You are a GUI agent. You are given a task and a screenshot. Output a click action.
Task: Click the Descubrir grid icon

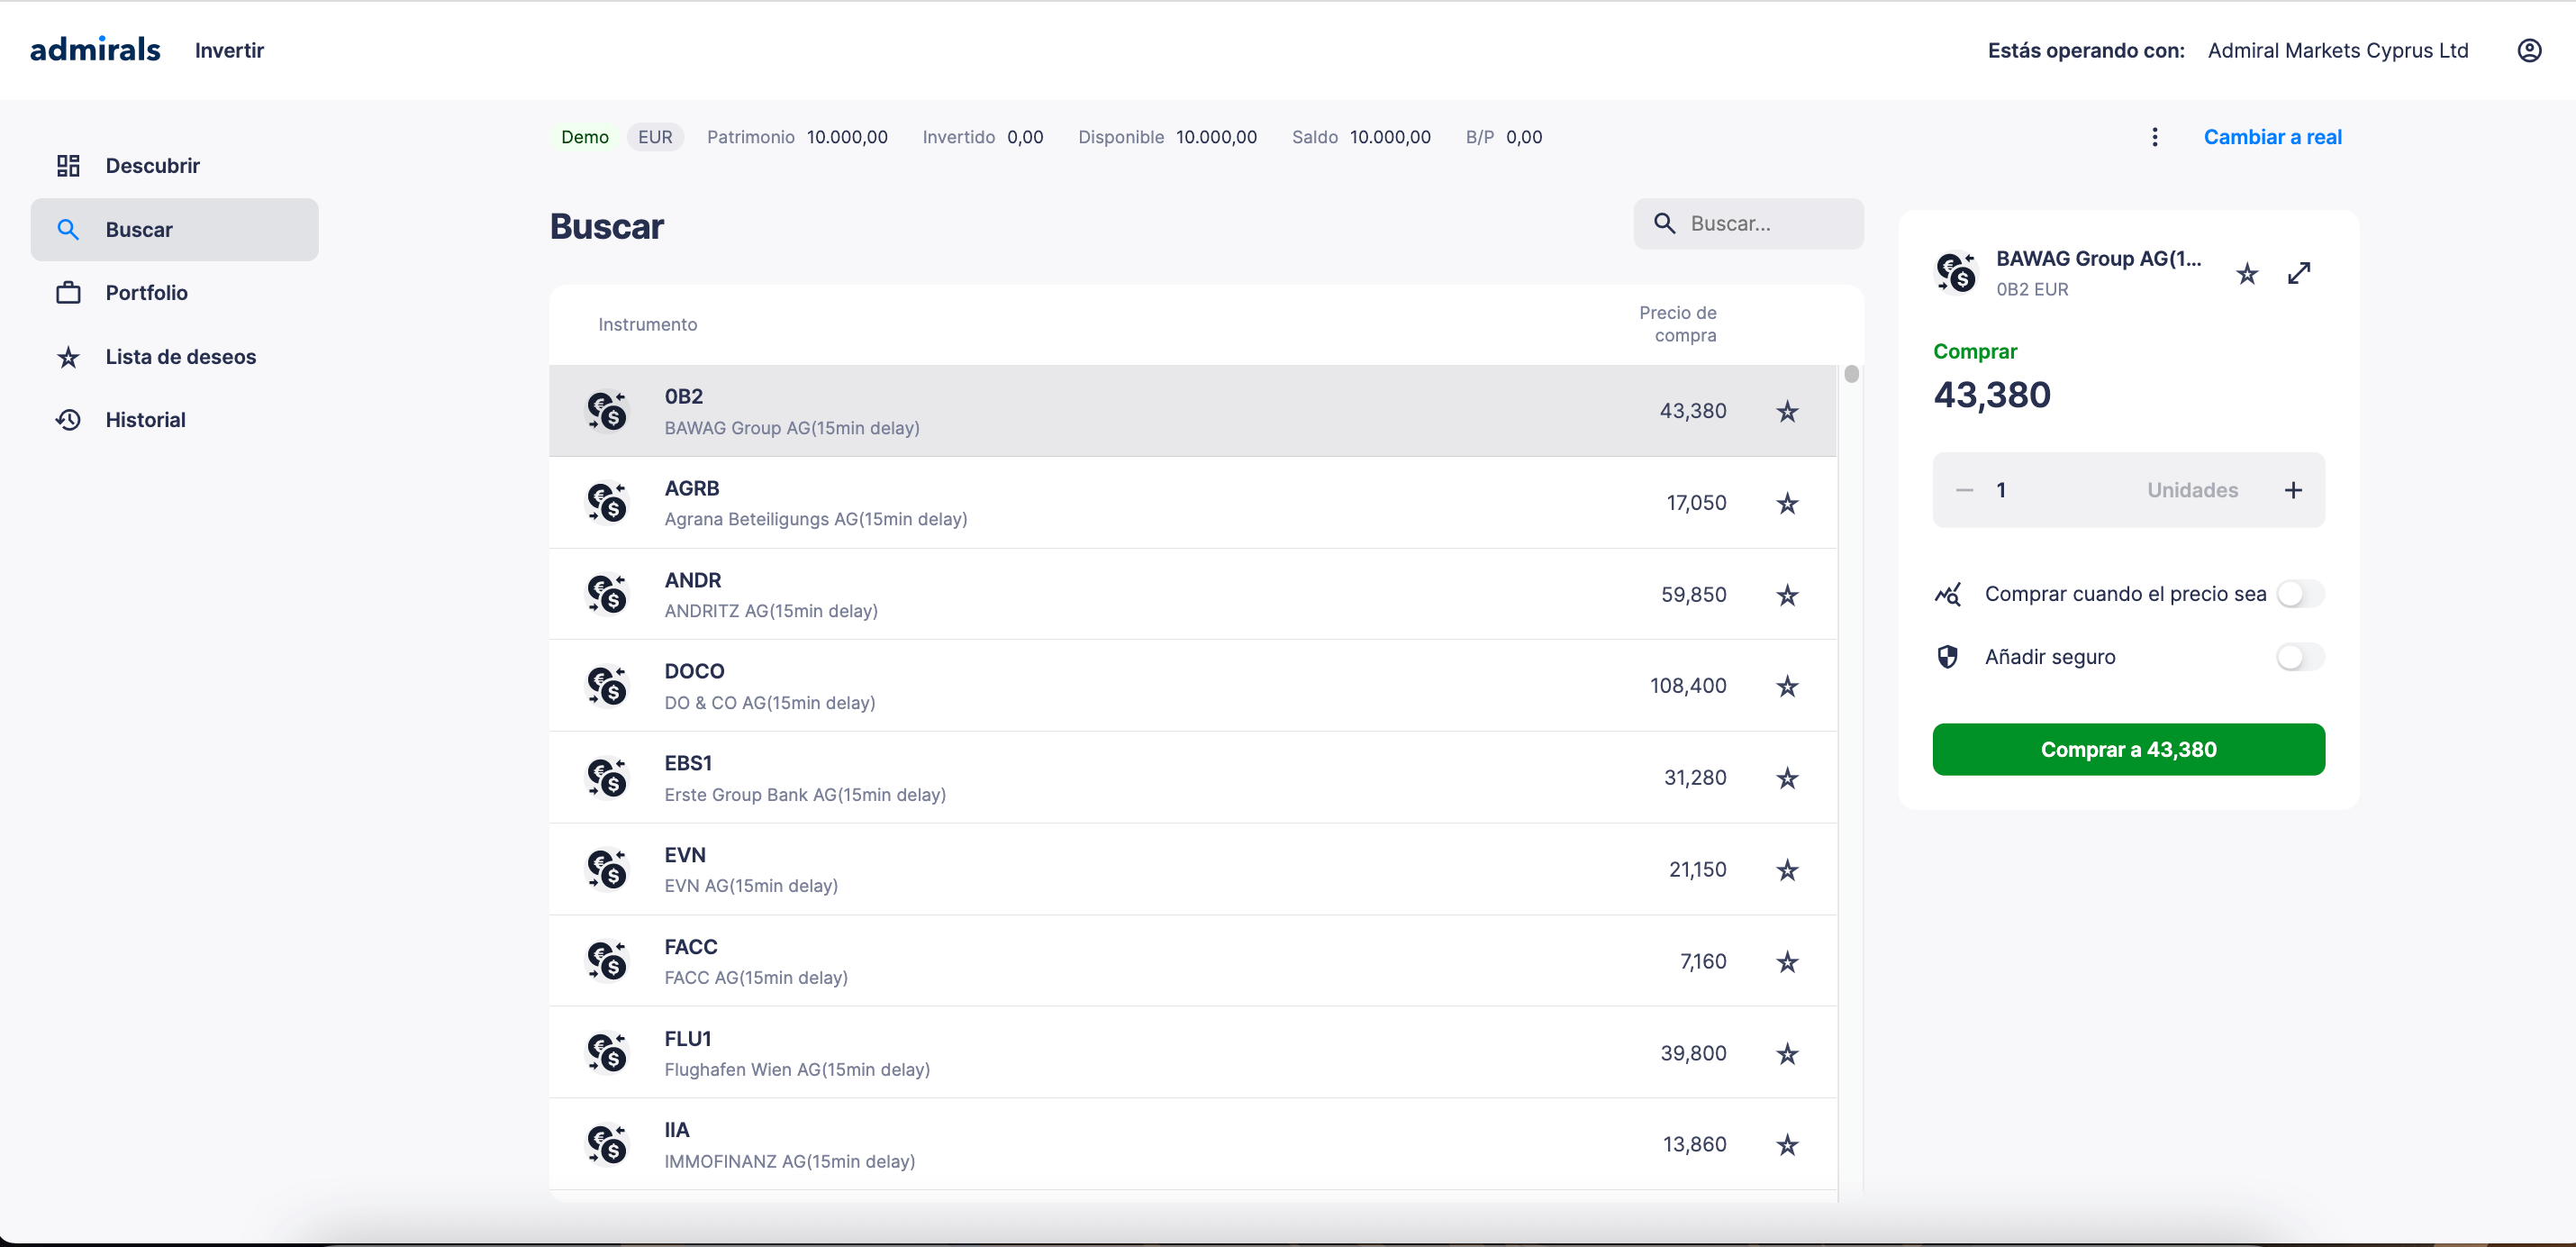coord(68,166)
